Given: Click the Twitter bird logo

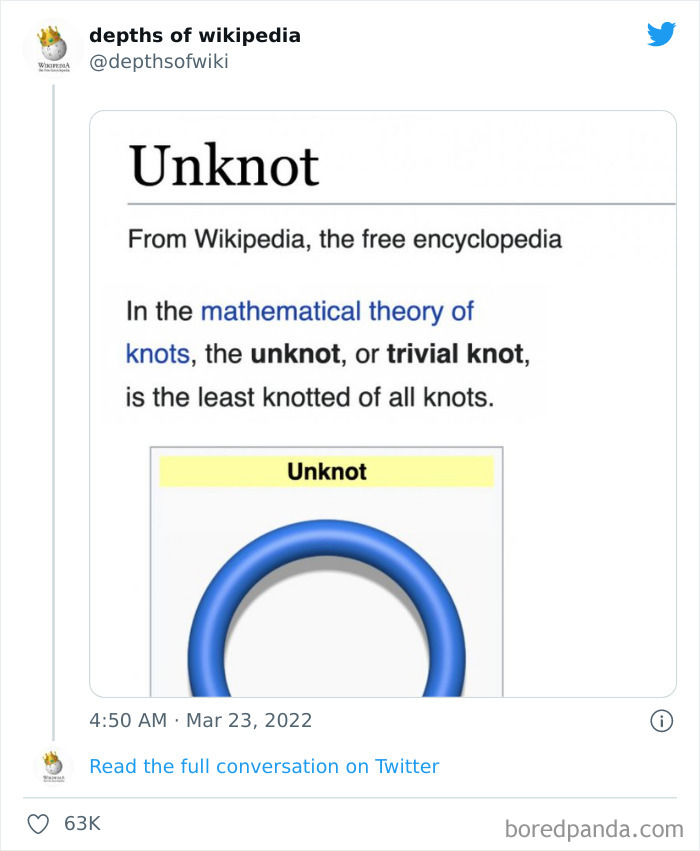Looking at the screenshot, I should [x=662, y=34].
